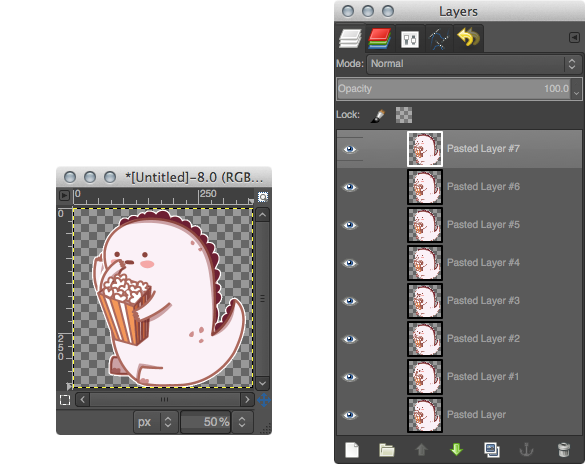Toggle quick mask at canvas corner
Image resolution: width=585 pixels, height=464 pixels.
point(65,400)
